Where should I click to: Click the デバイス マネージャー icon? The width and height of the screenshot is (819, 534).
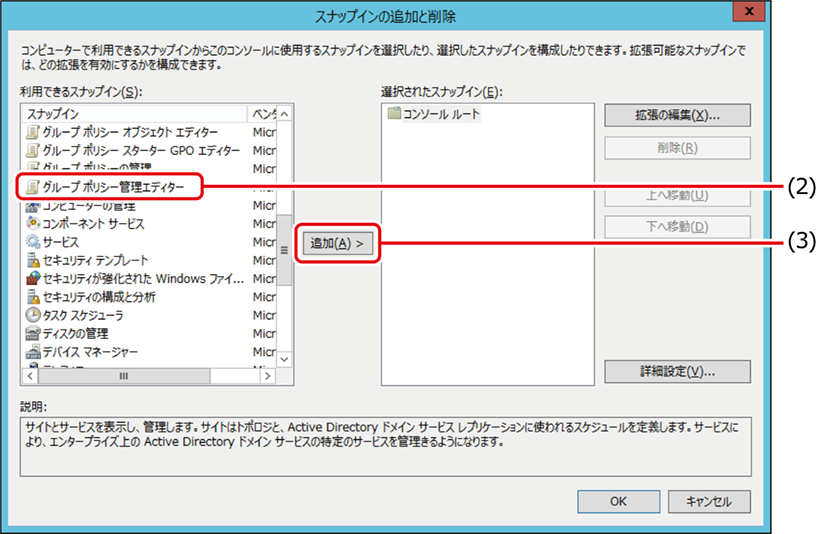[x=33, y=351]
